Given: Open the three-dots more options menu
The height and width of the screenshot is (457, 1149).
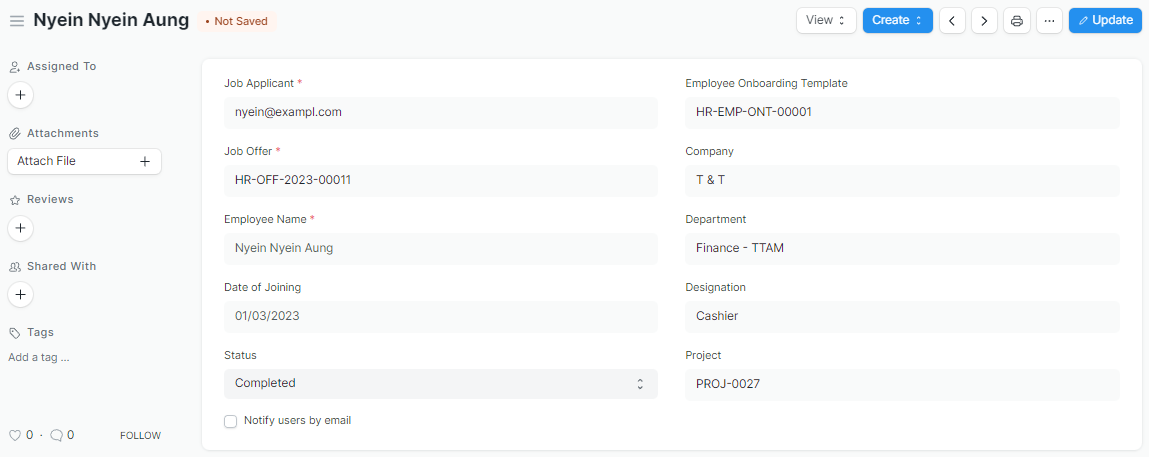Looking at the screenshot, I should 1049,21.
